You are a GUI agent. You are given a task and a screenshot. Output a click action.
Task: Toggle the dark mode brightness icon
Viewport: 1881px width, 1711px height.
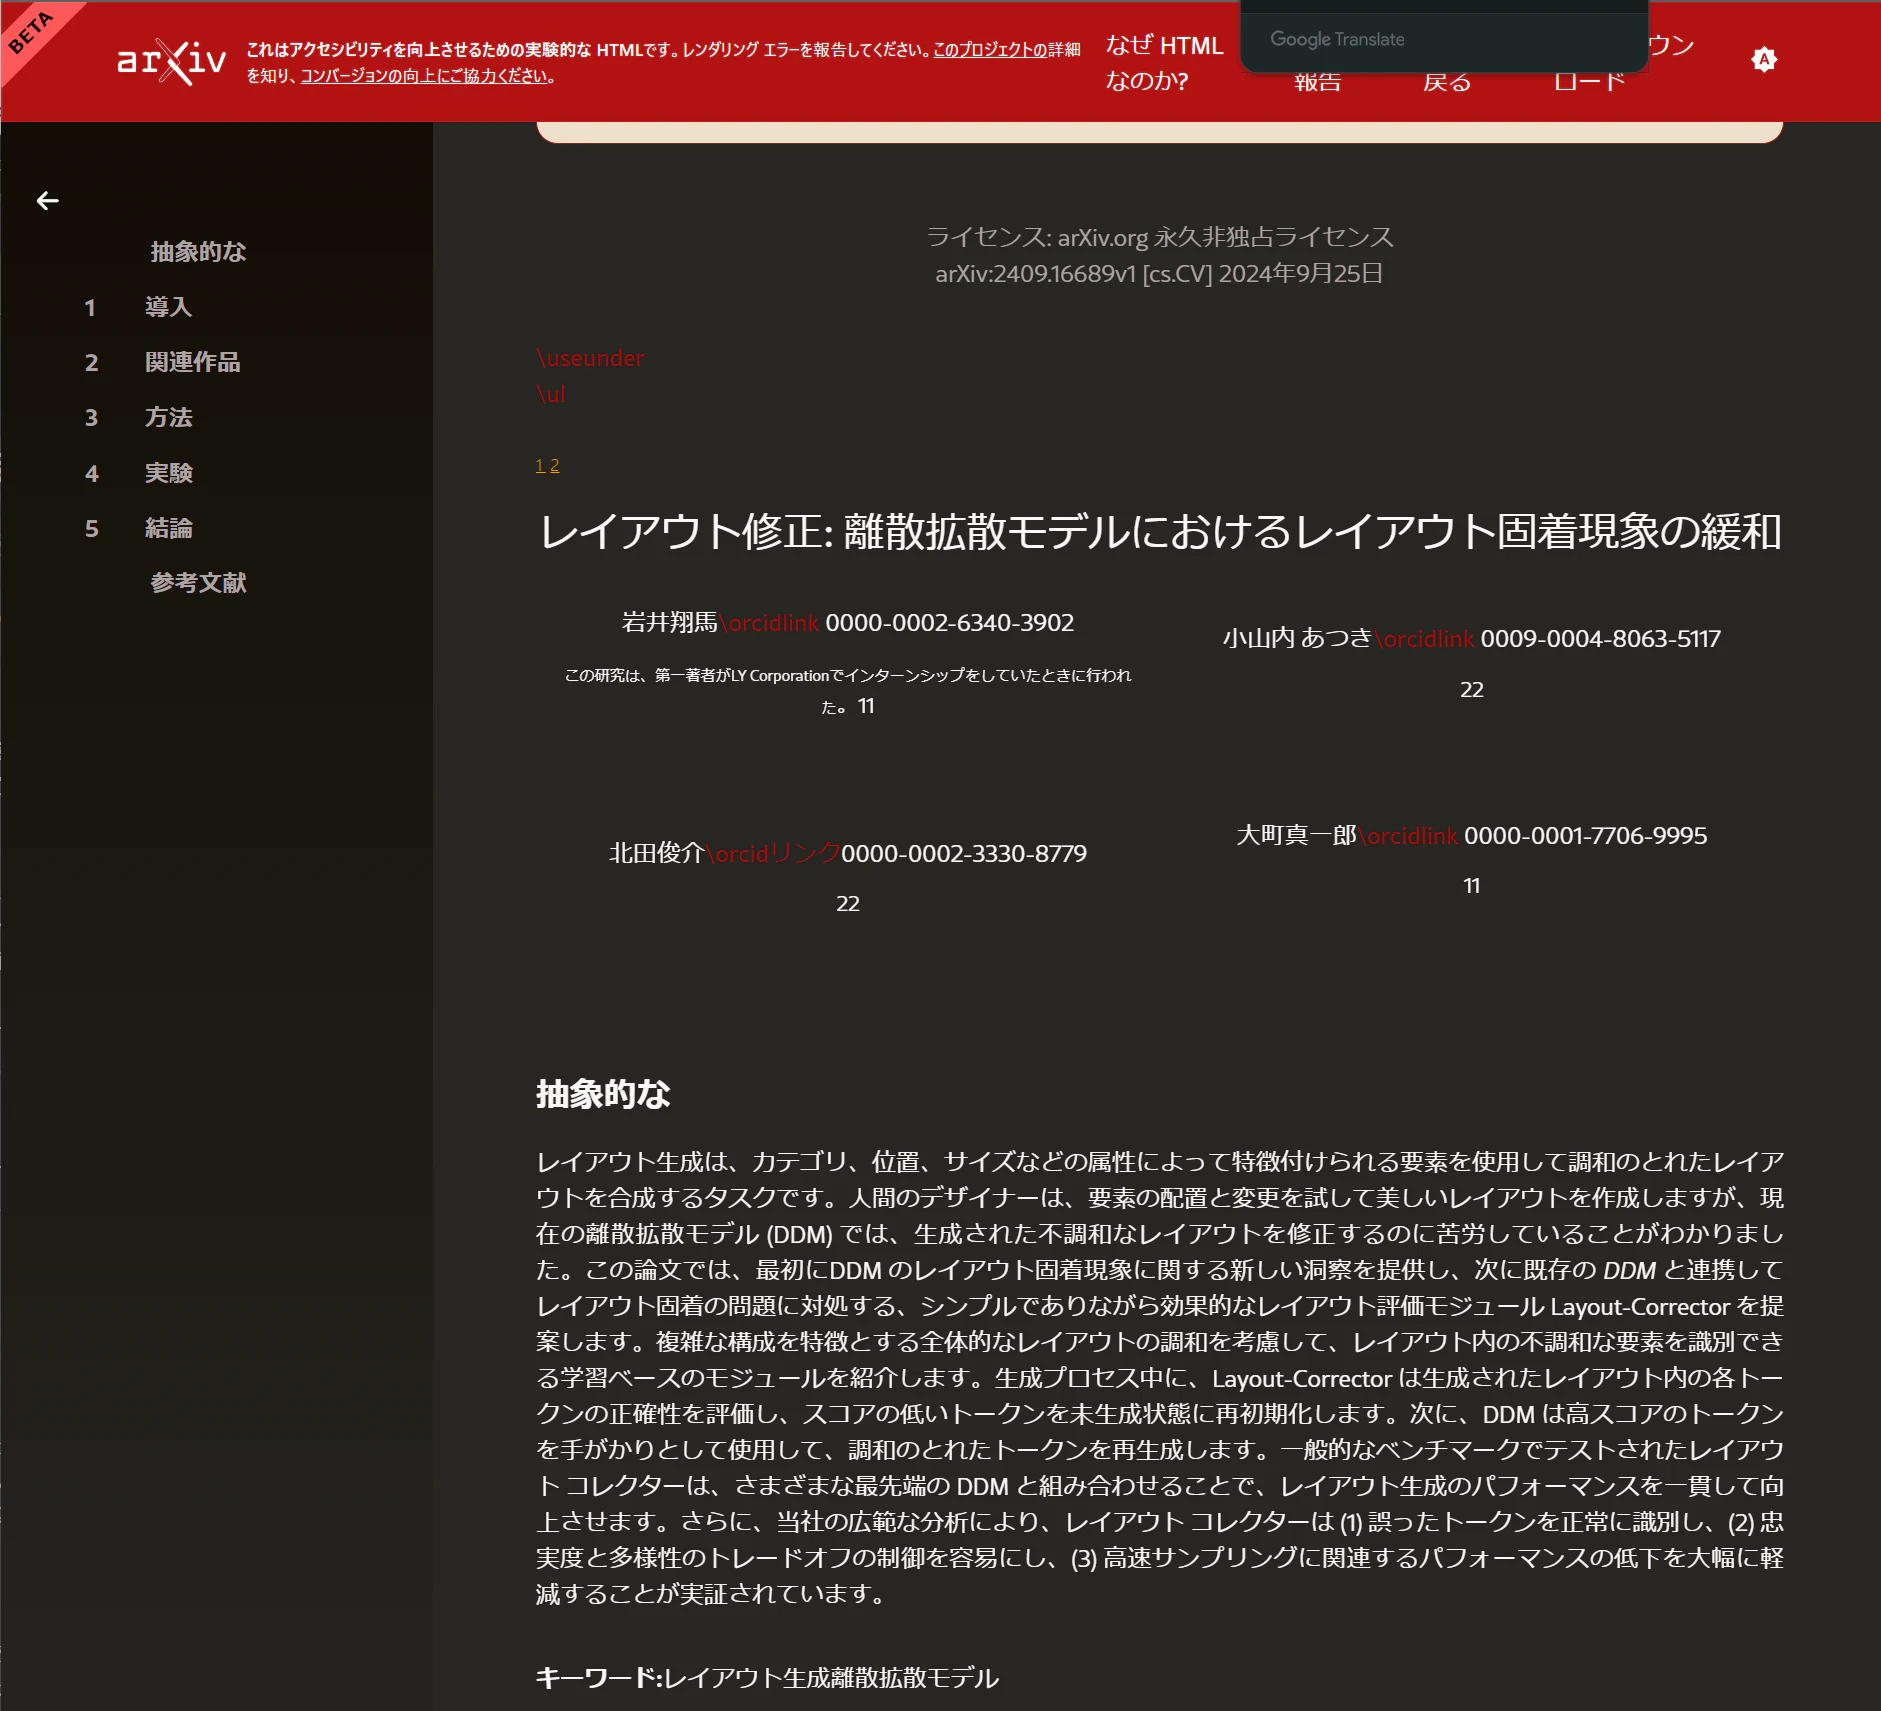pyautogui.click(x=1764, y=60)
